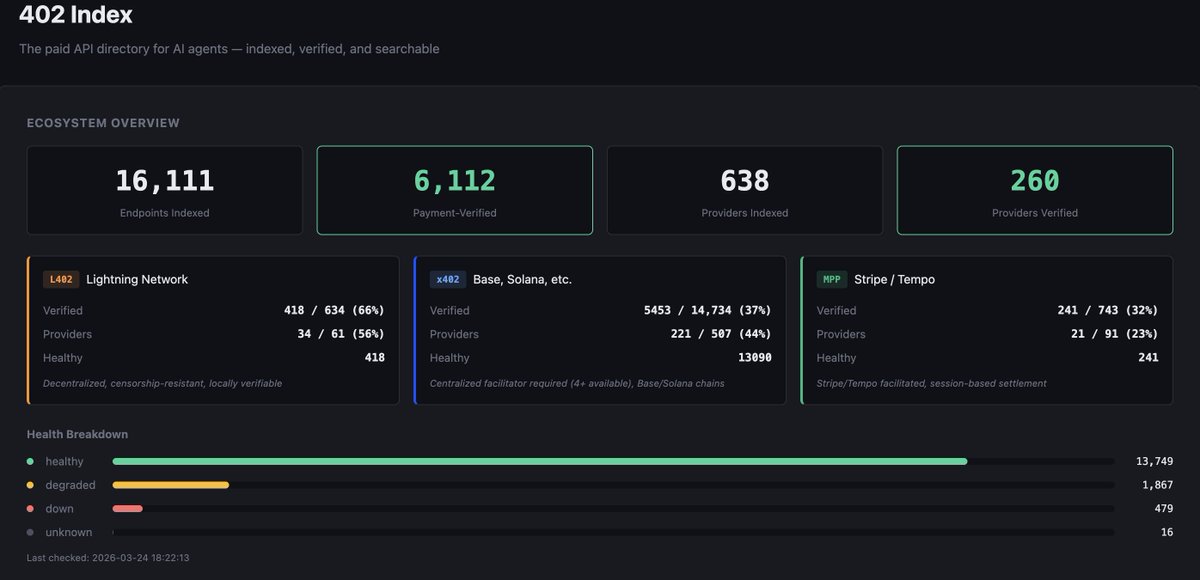1200x580 pixels.
Task: Click the orange L402 badge
Action: [x=60, y=280]
